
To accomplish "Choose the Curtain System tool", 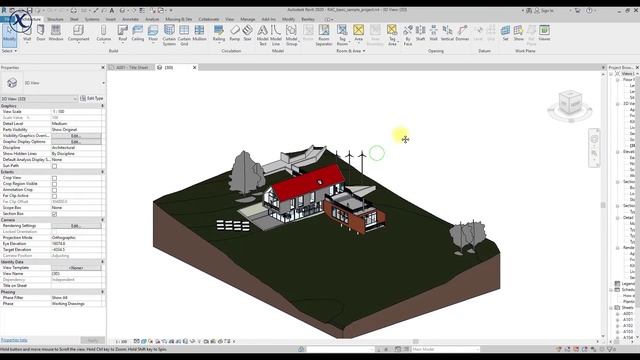I will pos(169,35).
